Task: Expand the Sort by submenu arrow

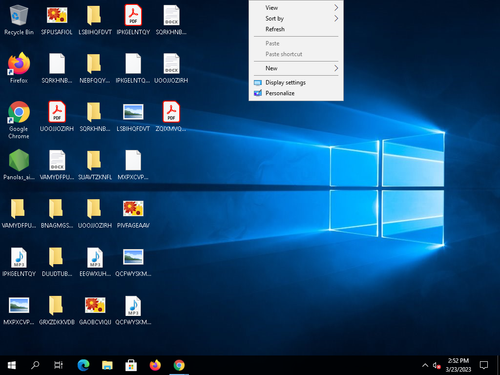Action: [x=336, y=18]
